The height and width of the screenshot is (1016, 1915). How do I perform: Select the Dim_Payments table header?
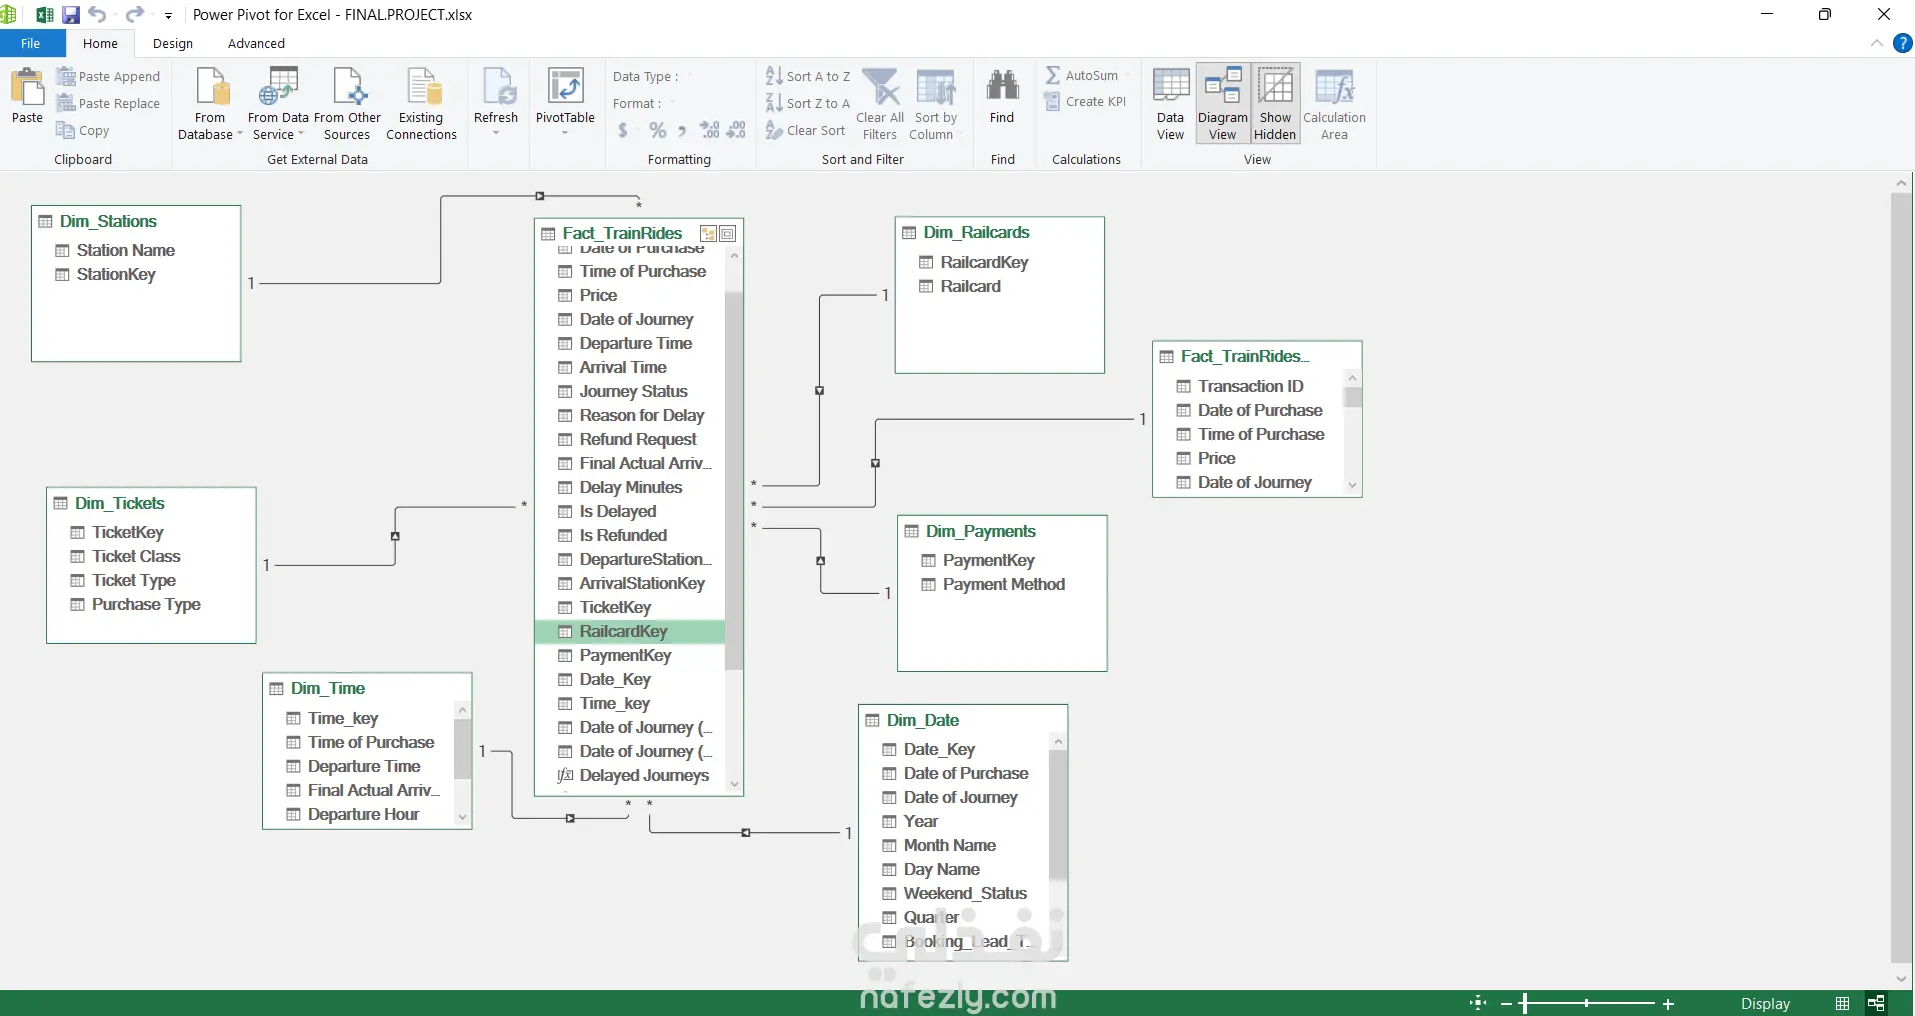pos(1002,531)
